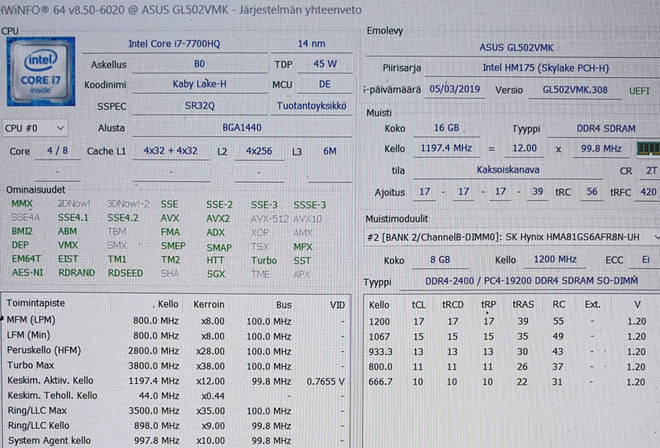Select the greyed-out AVX-512 flag
This screenshot has width=660, height=448.
pyautogui.click(x=269, y=219)
